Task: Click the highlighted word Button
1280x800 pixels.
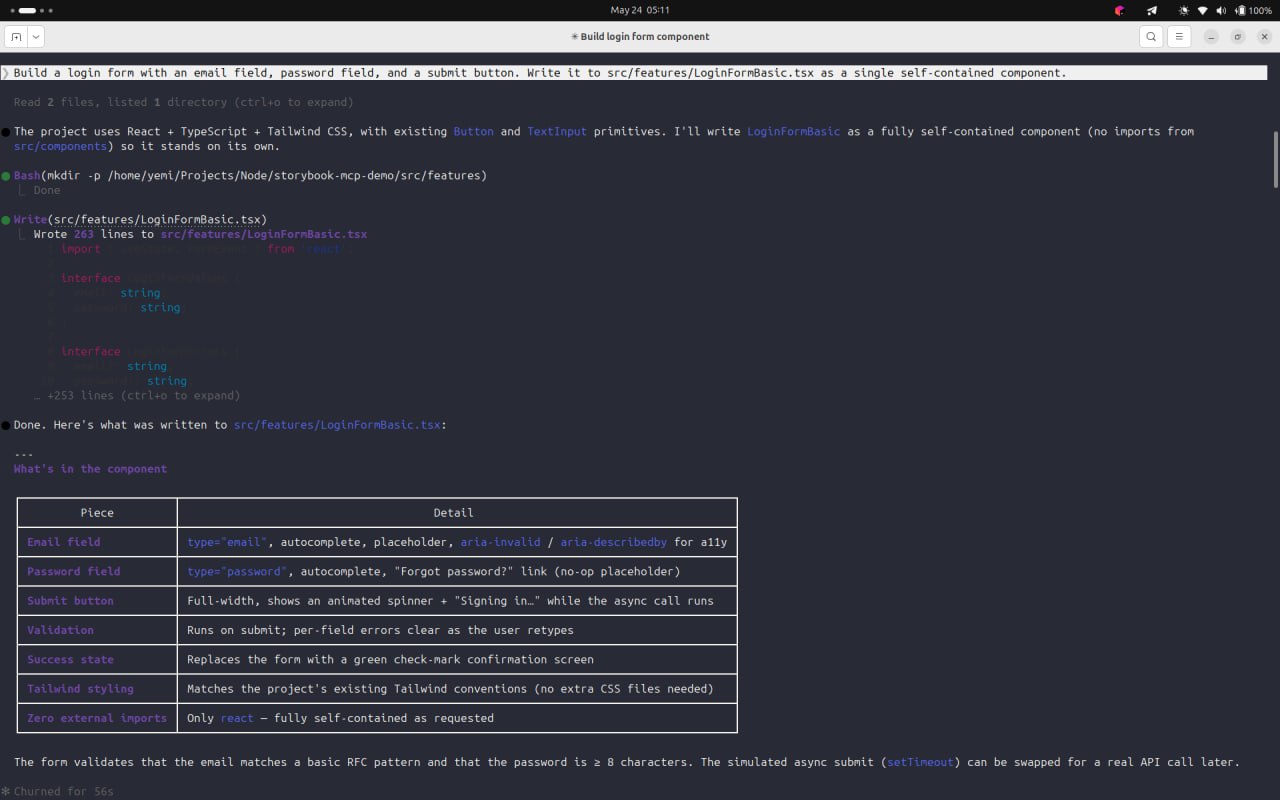Action: [473, 131]
